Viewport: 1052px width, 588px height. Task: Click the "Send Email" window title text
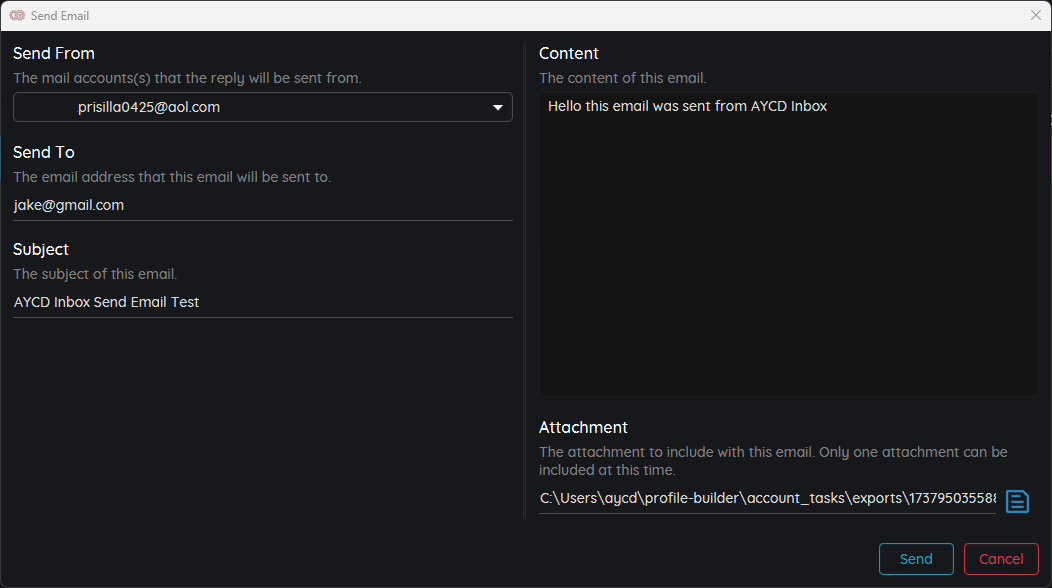point(60,16)
